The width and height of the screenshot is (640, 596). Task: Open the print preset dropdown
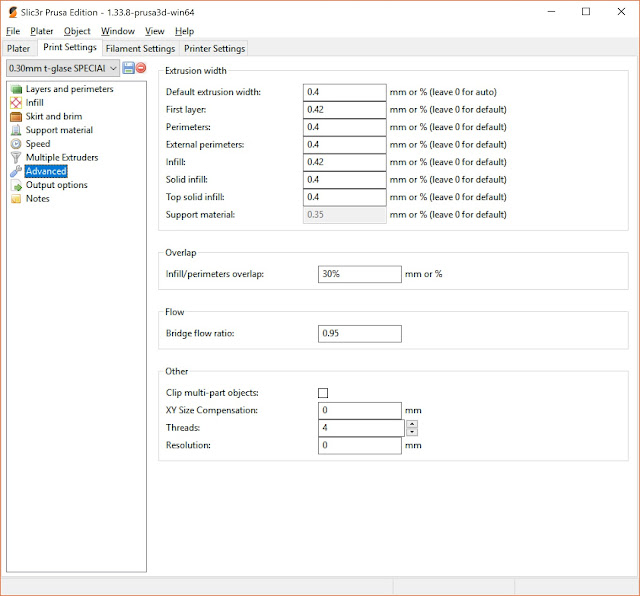pos(63,68)
